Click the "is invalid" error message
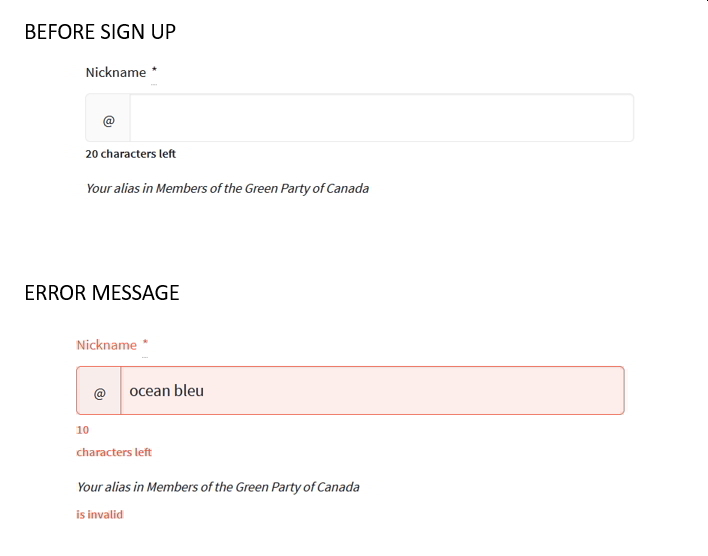This screenshot has width=708, height=556. coord(100,515)
